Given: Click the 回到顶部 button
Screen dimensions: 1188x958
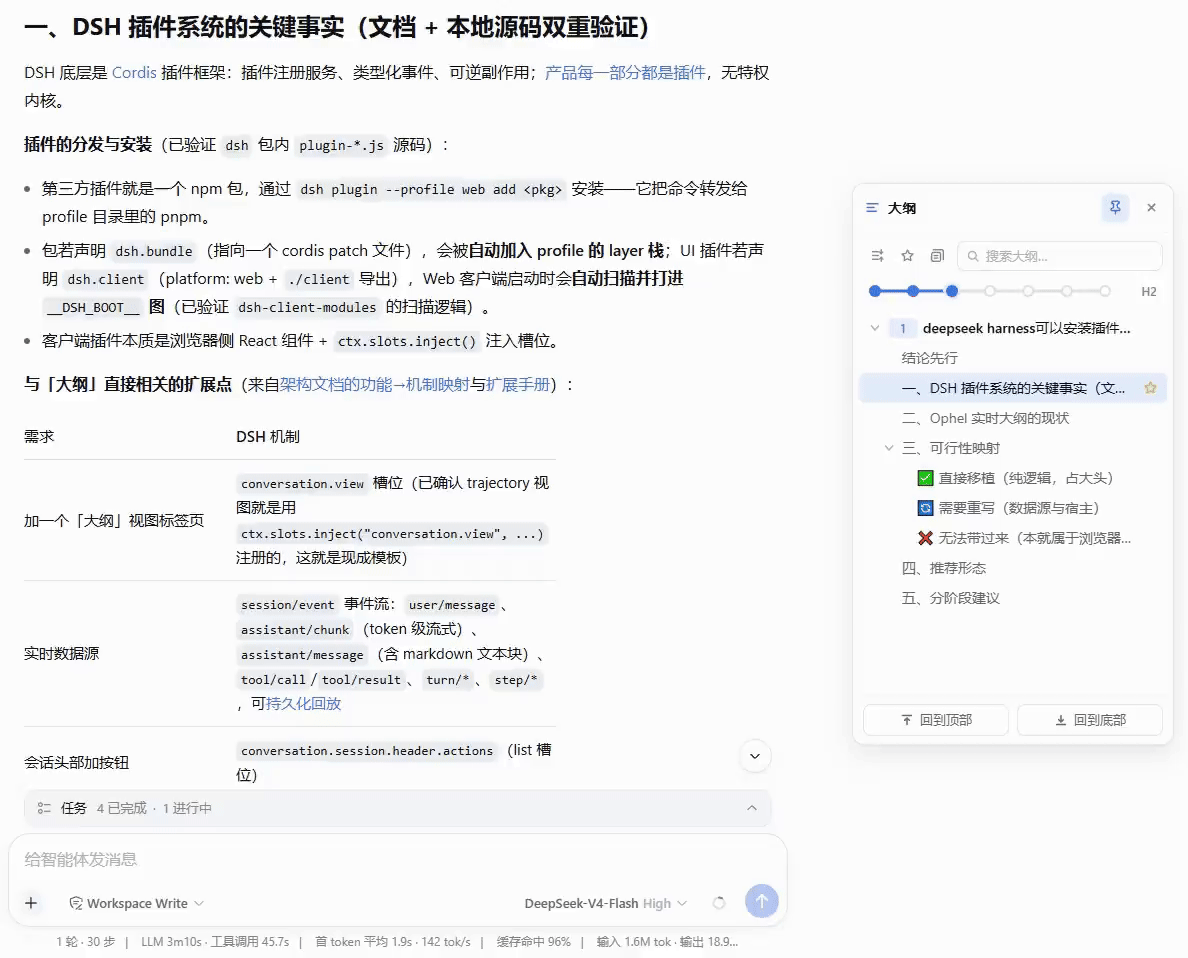Looking at the screenshot, I should tap(936, 720).
